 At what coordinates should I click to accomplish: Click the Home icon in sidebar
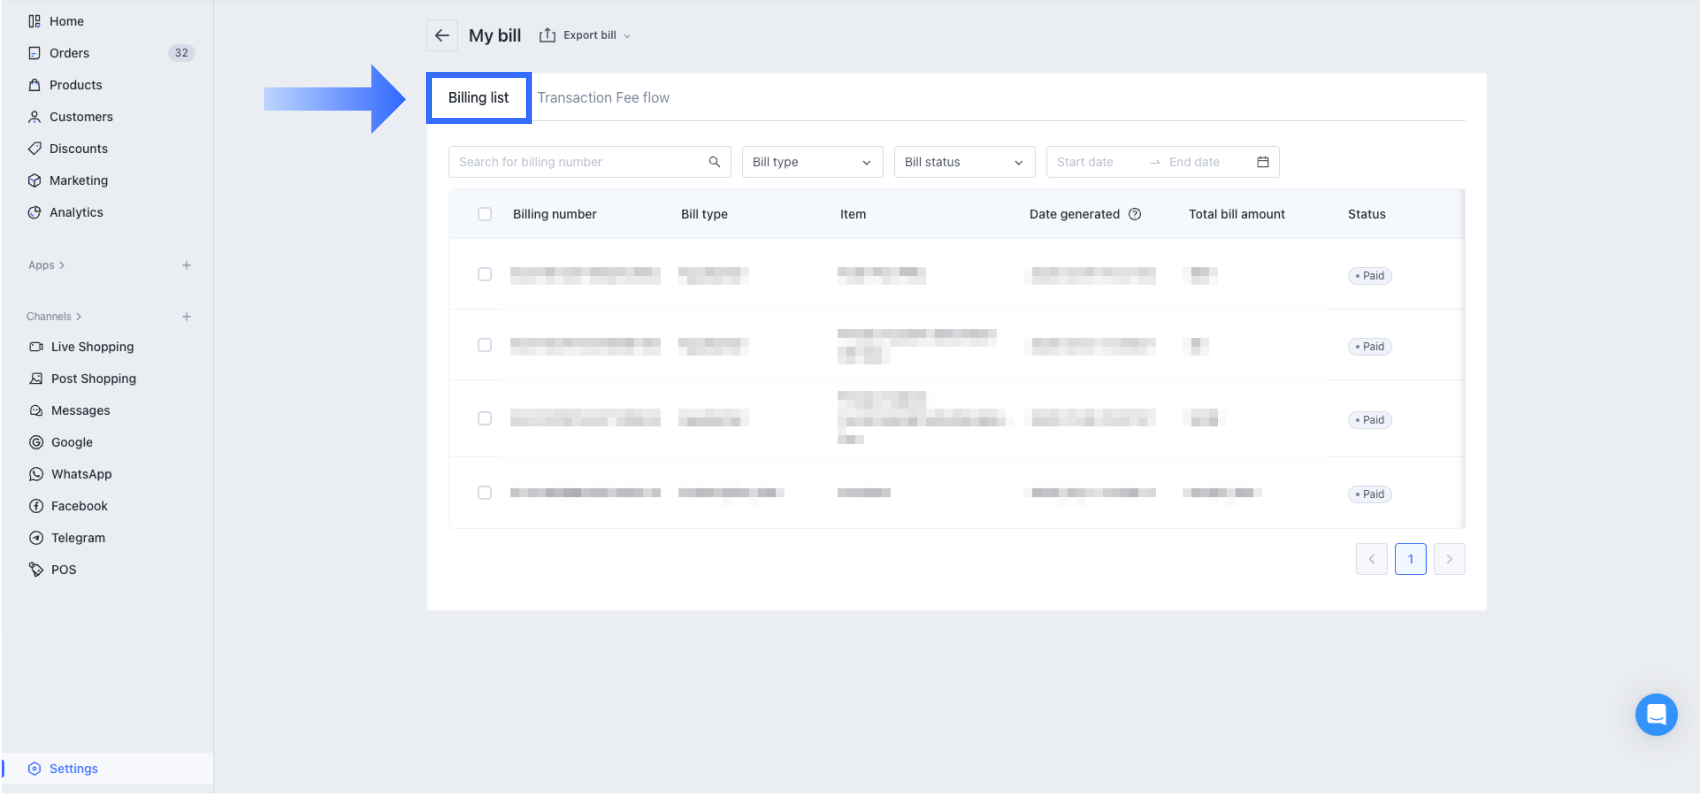pos(34,21)
